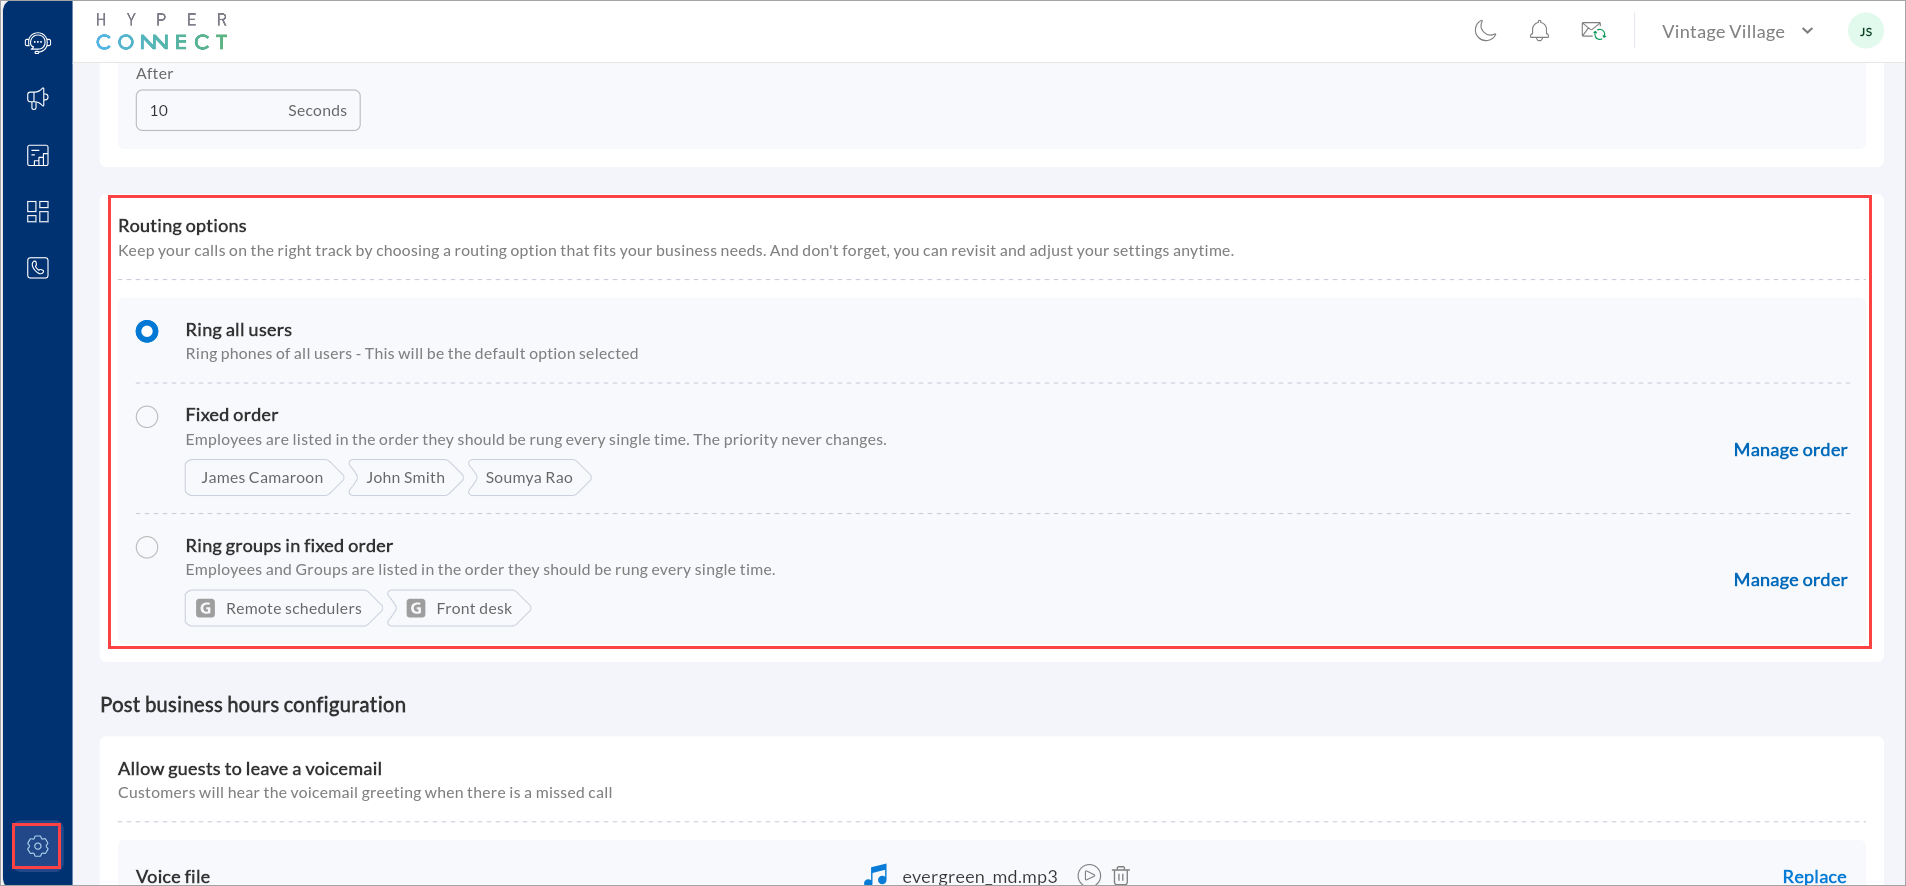
Task: Delete the evergreen_md.mp3 voice file
Action: [1121, 875]
